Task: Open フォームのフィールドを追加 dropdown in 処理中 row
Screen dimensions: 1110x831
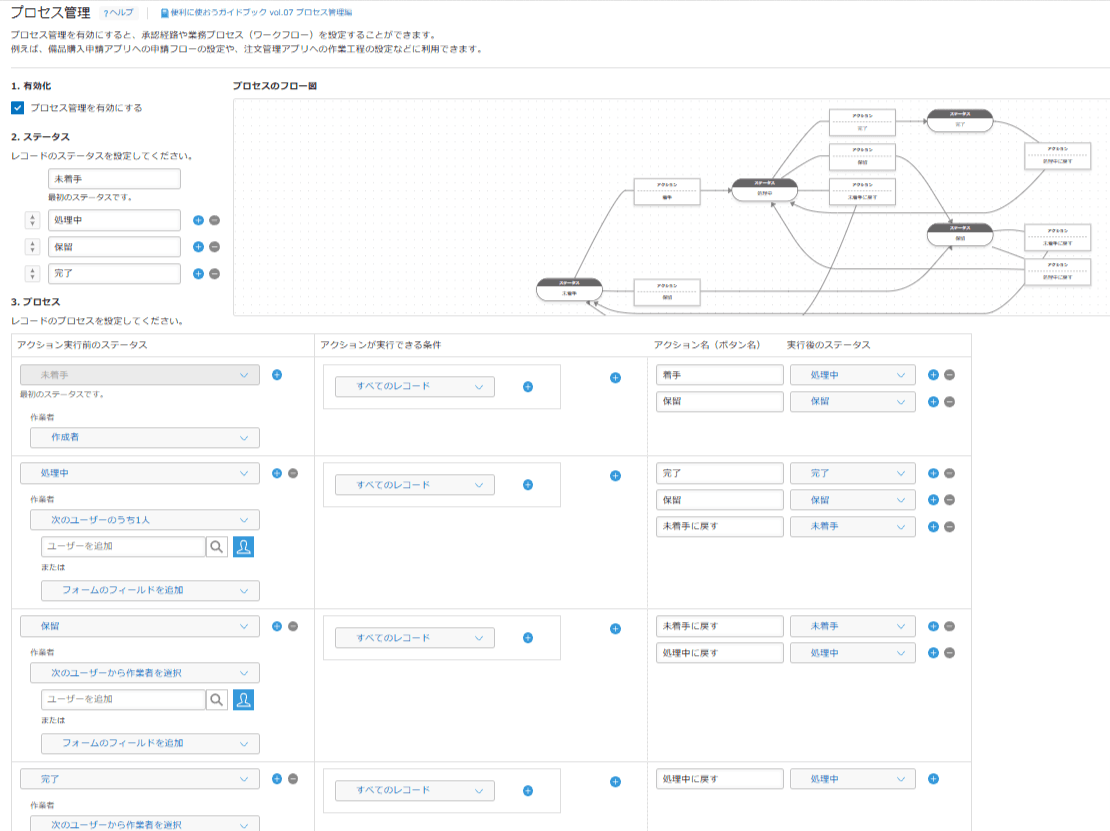Action: pos(150,590)
